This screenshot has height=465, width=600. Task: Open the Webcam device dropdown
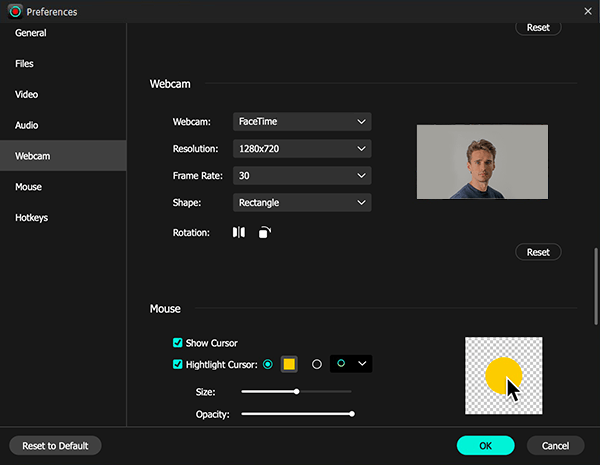(x=302, y=122)
